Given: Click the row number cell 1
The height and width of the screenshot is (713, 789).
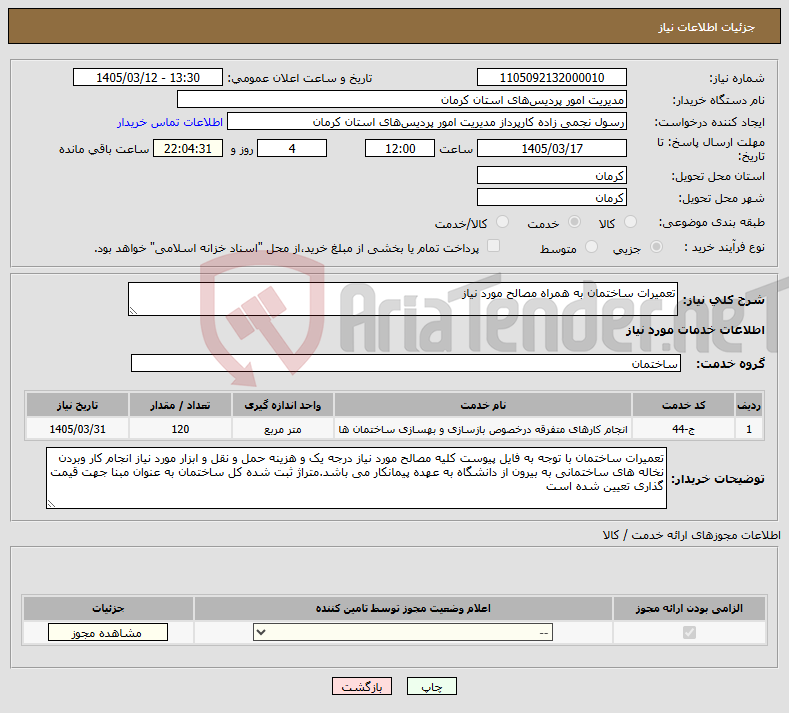Looking at the screenshot, I should 749,429.
